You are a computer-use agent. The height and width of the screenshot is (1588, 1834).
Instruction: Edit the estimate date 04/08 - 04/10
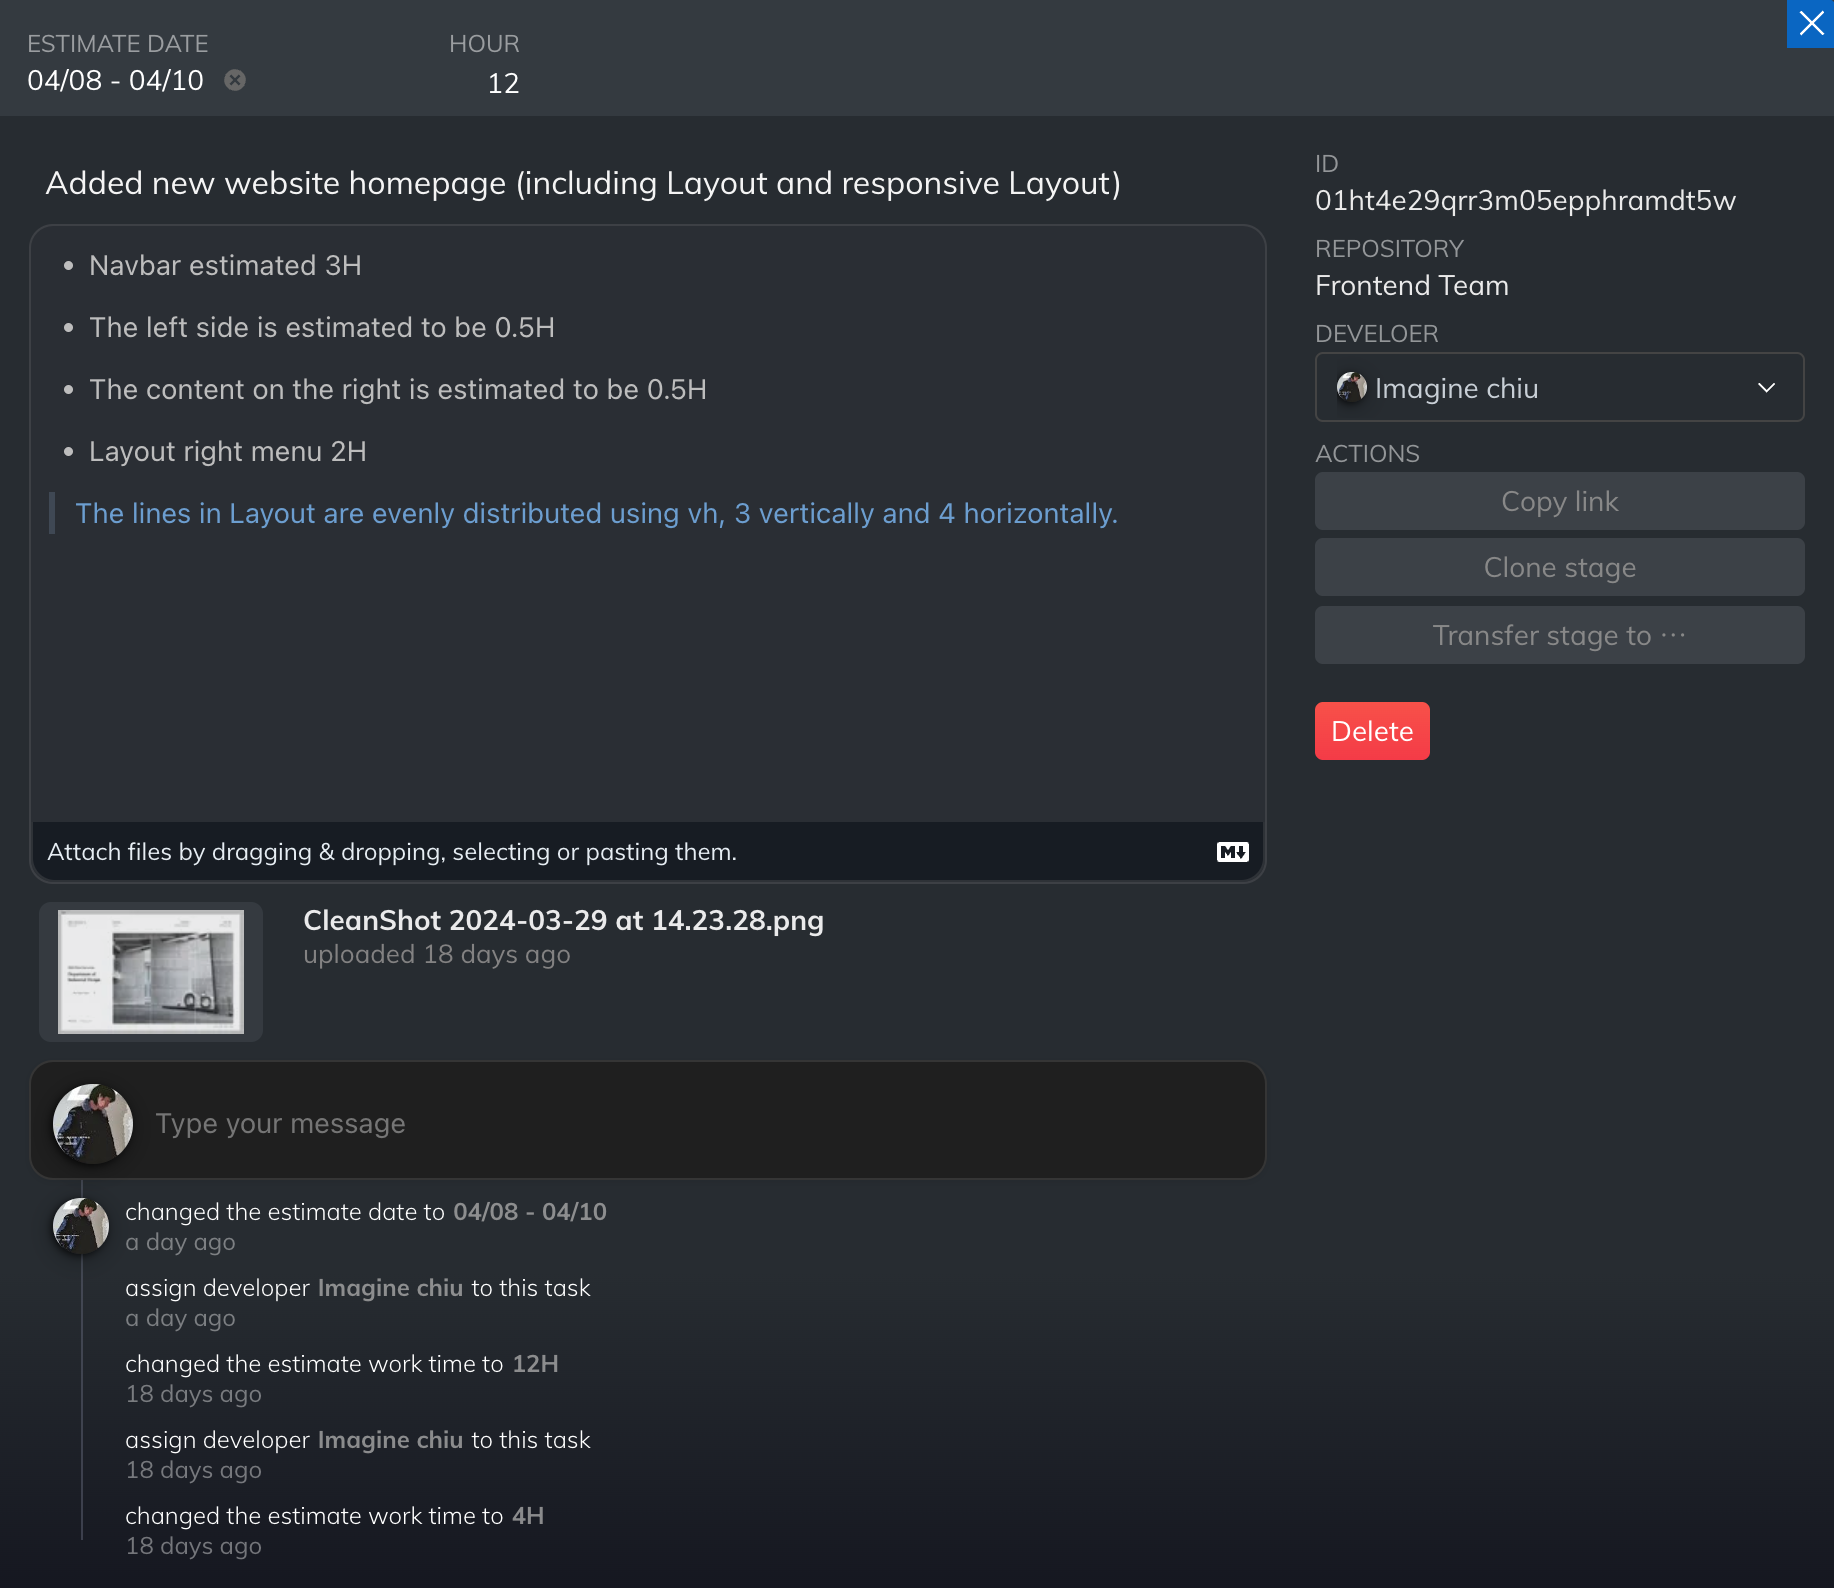pyautogui.click(x=116, y=80)
